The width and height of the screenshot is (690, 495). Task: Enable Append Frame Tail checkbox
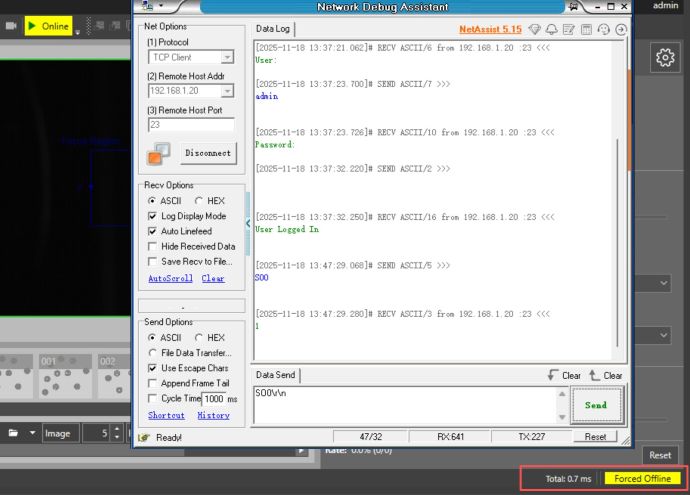tap(152, 383)
